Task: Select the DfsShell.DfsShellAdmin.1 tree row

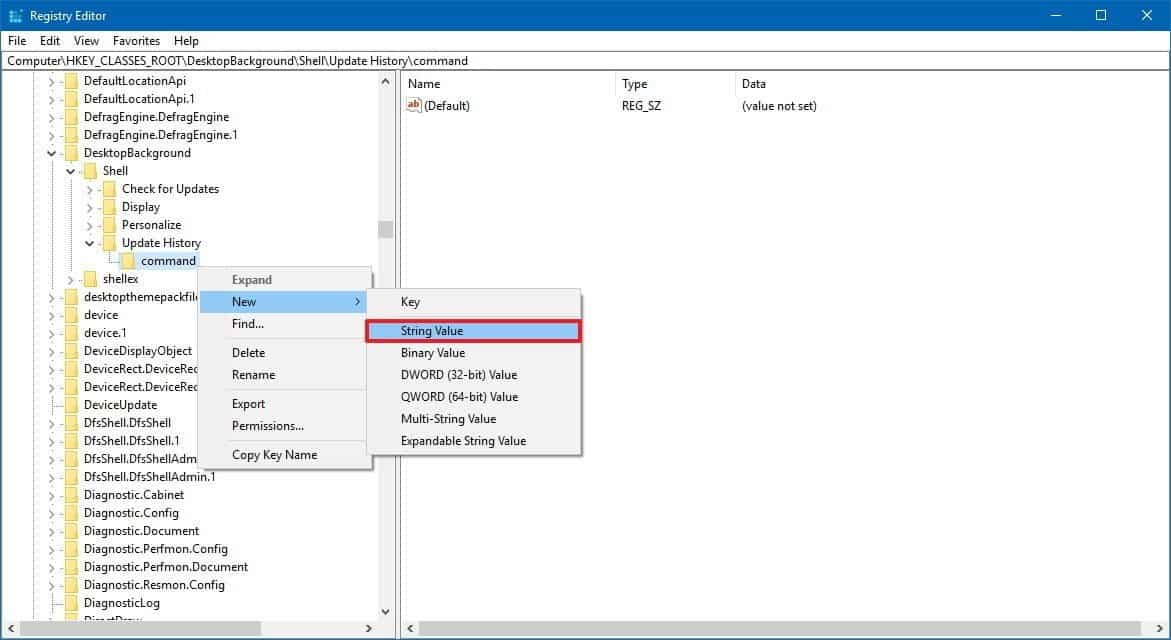Action: pyautogui.click(x=149, y=477)
